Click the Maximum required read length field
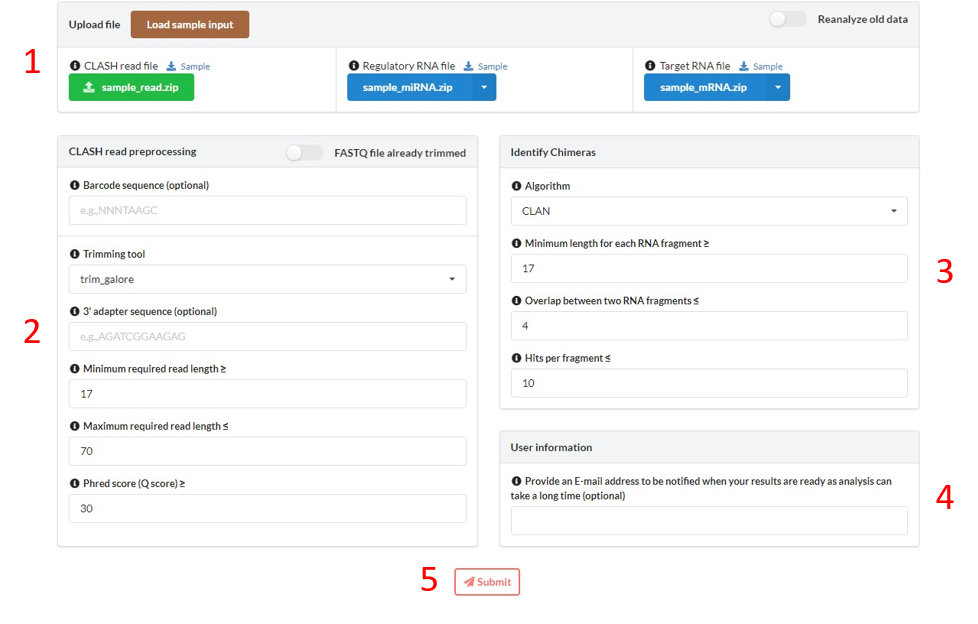 [x=268, y=451]
